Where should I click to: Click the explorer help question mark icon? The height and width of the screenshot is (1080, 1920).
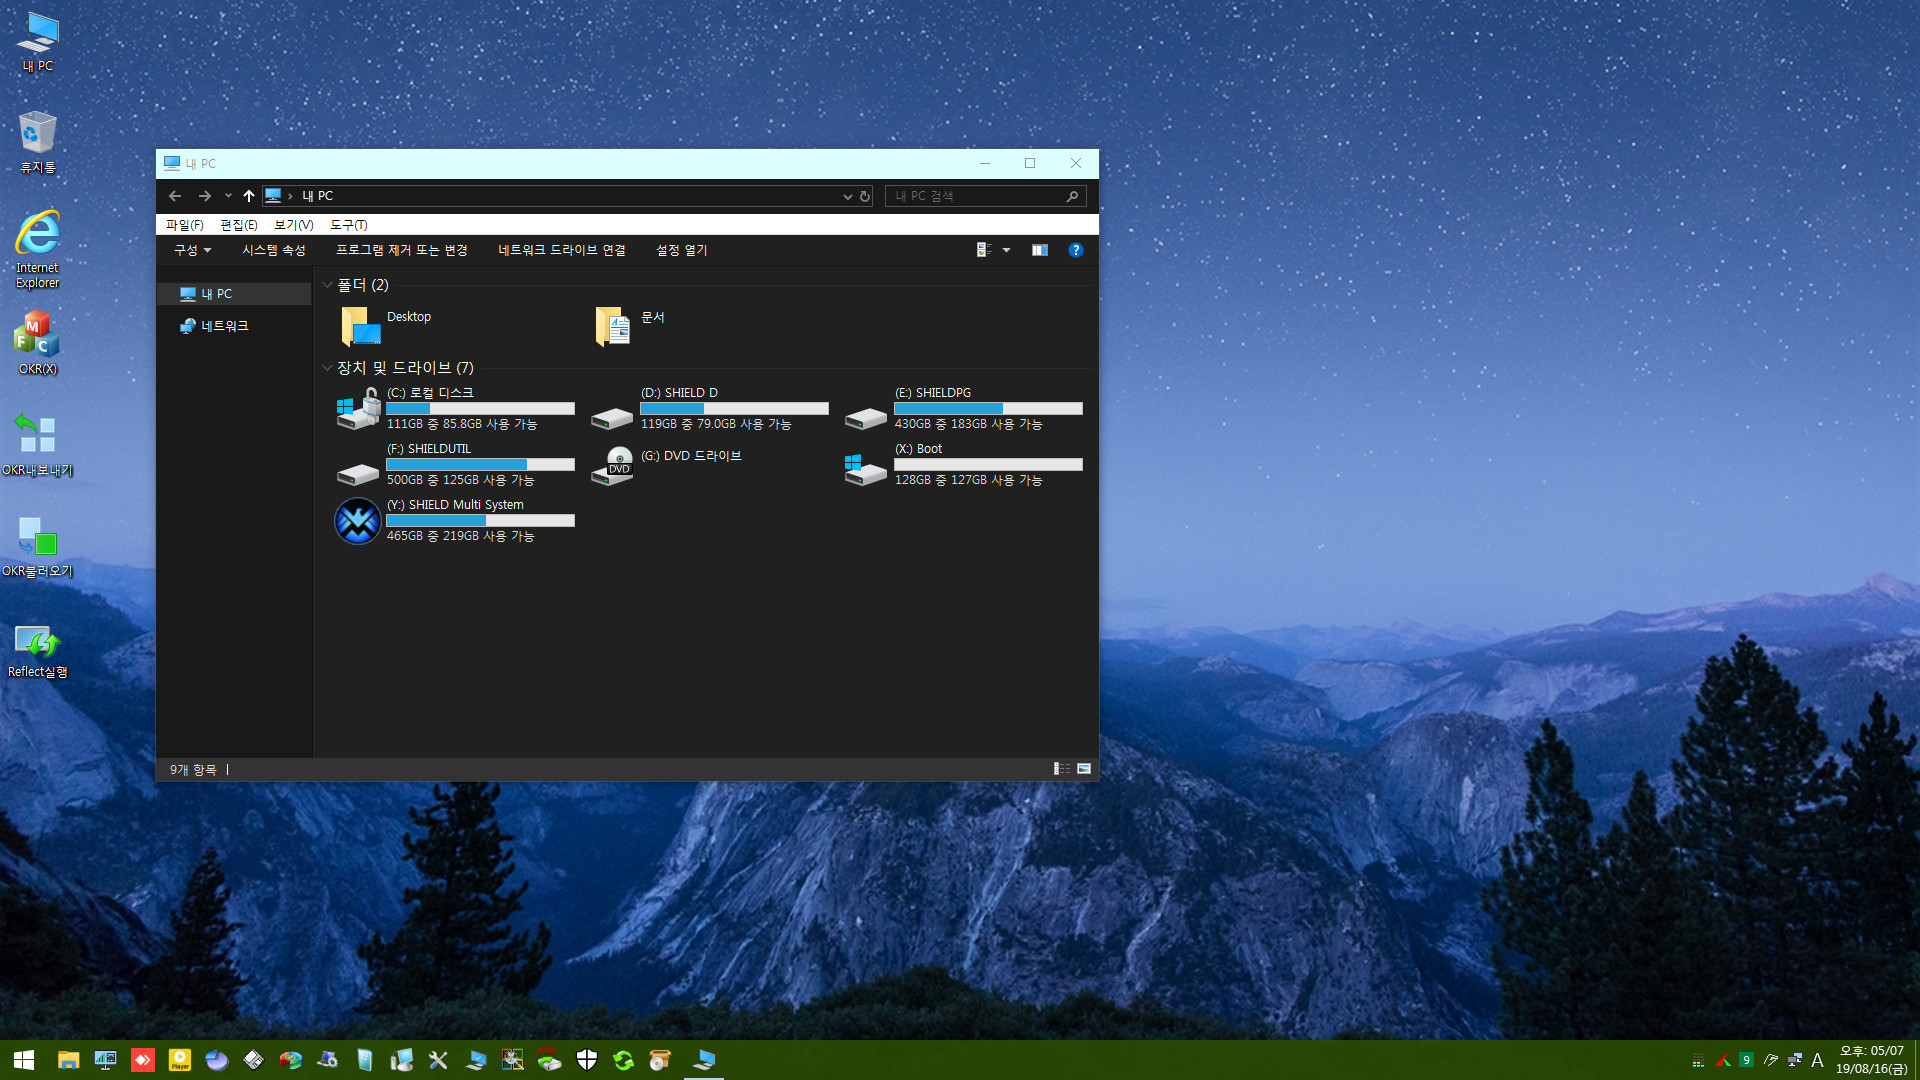click(1076, 250)
